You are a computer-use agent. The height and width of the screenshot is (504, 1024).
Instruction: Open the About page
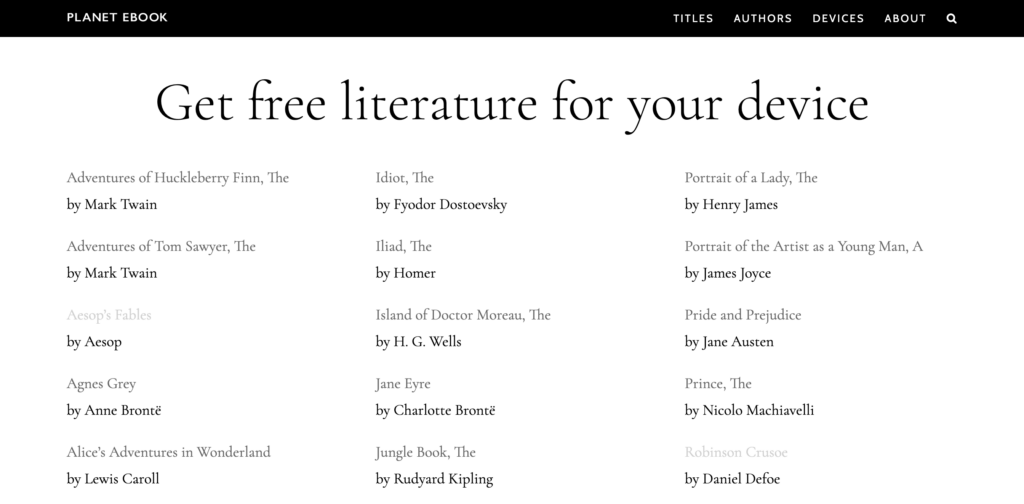pyautogui.click(x=905, y=18)
